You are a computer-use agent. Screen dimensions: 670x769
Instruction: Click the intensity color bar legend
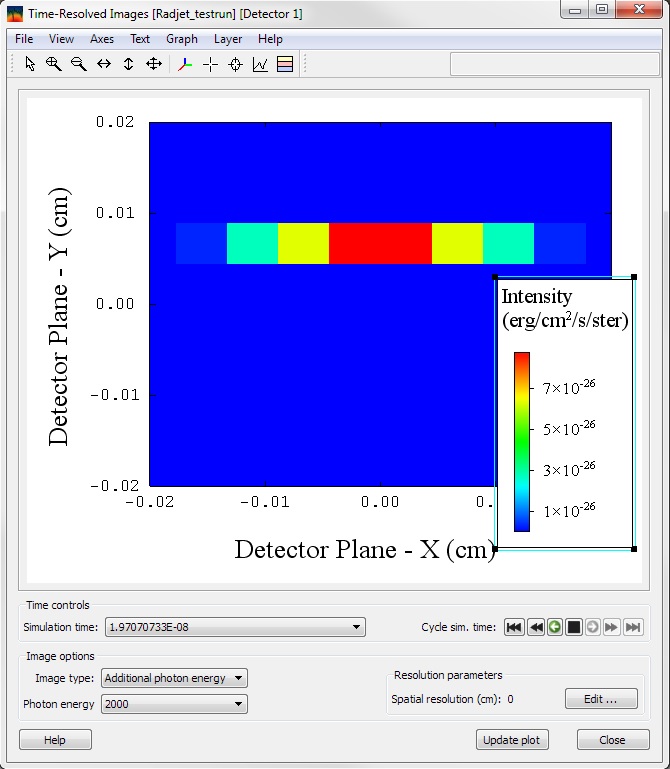click(522, 441)
